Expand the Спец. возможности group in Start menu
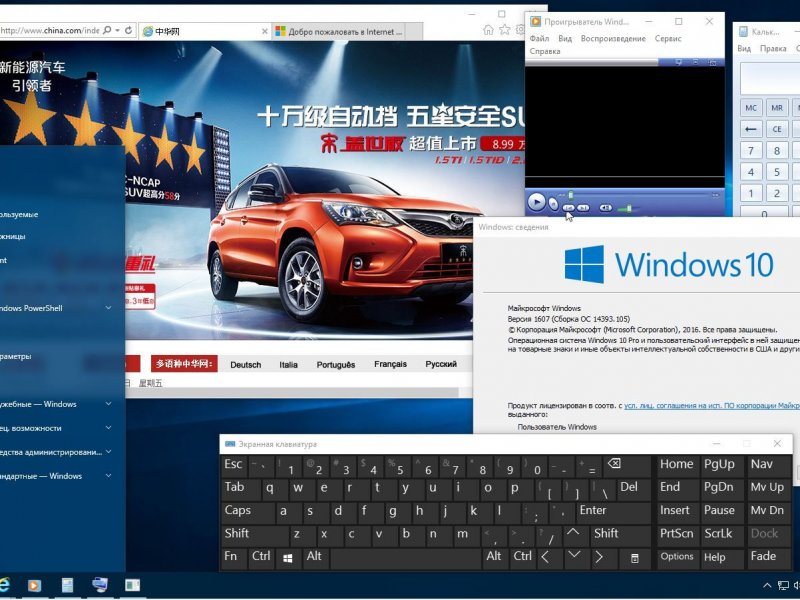This screenshot has width=800, height=600. [109, 428]
